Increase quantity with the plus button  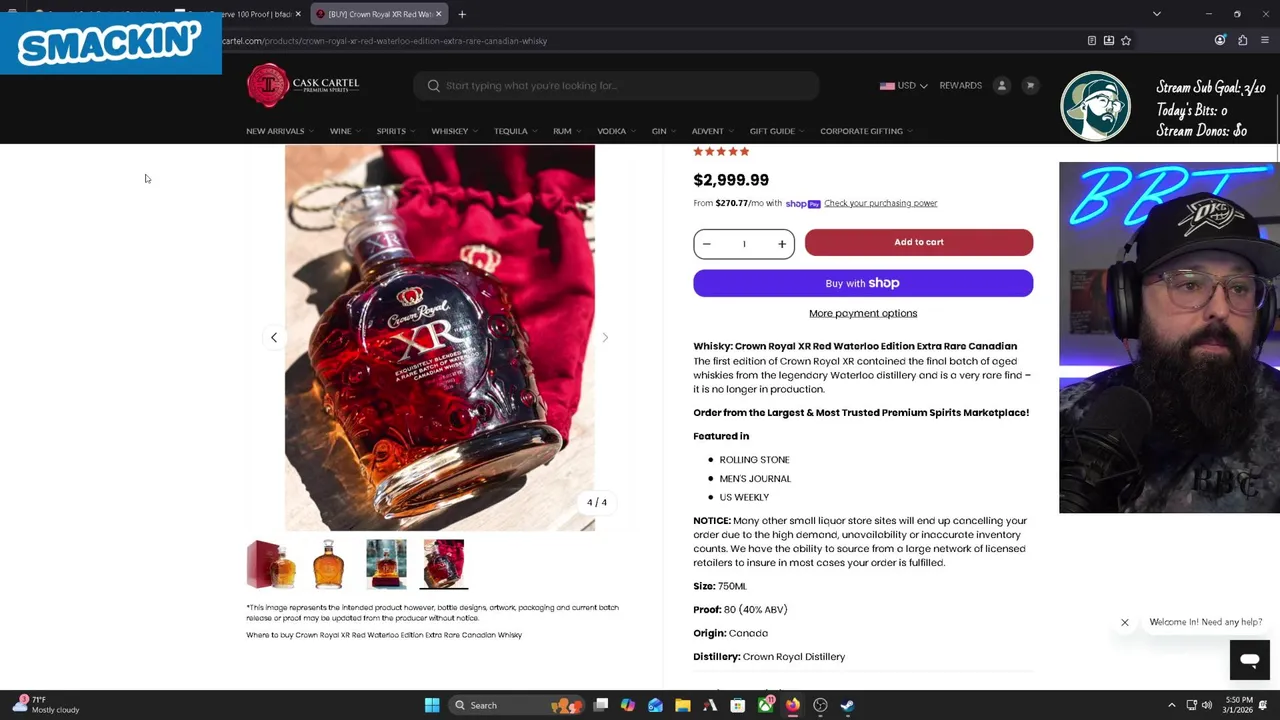point(782,244)
